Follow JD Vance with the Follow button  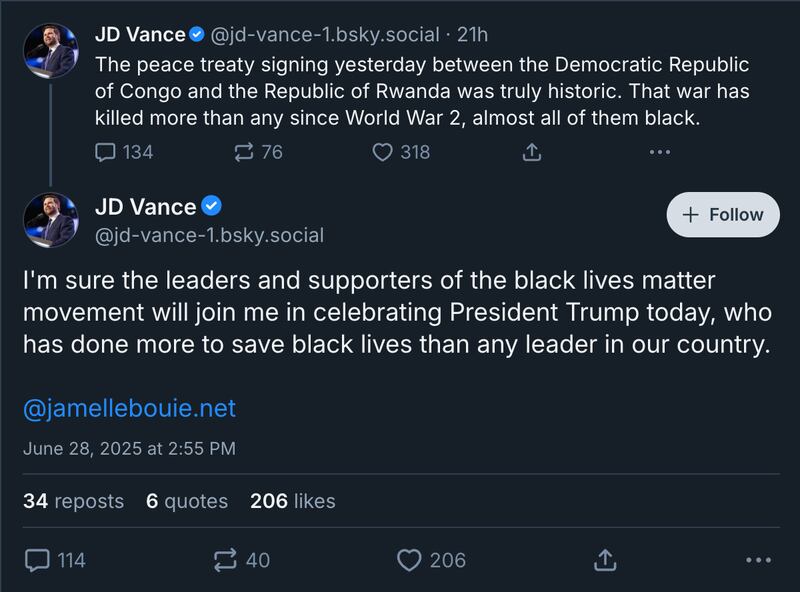pos(722,215)
